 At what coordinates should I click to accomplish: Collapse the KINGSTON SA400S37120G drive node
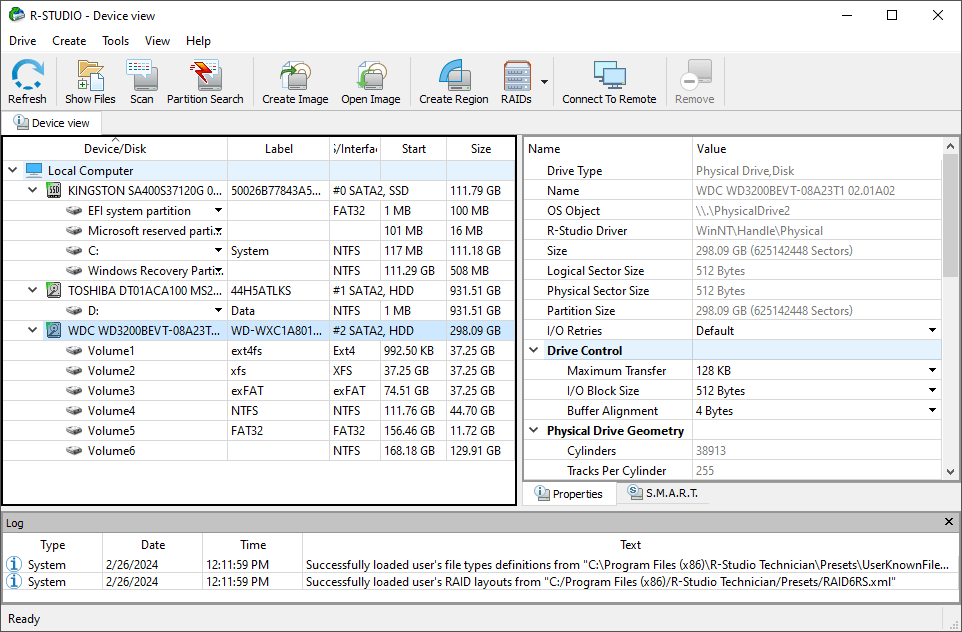pos(33,190)
